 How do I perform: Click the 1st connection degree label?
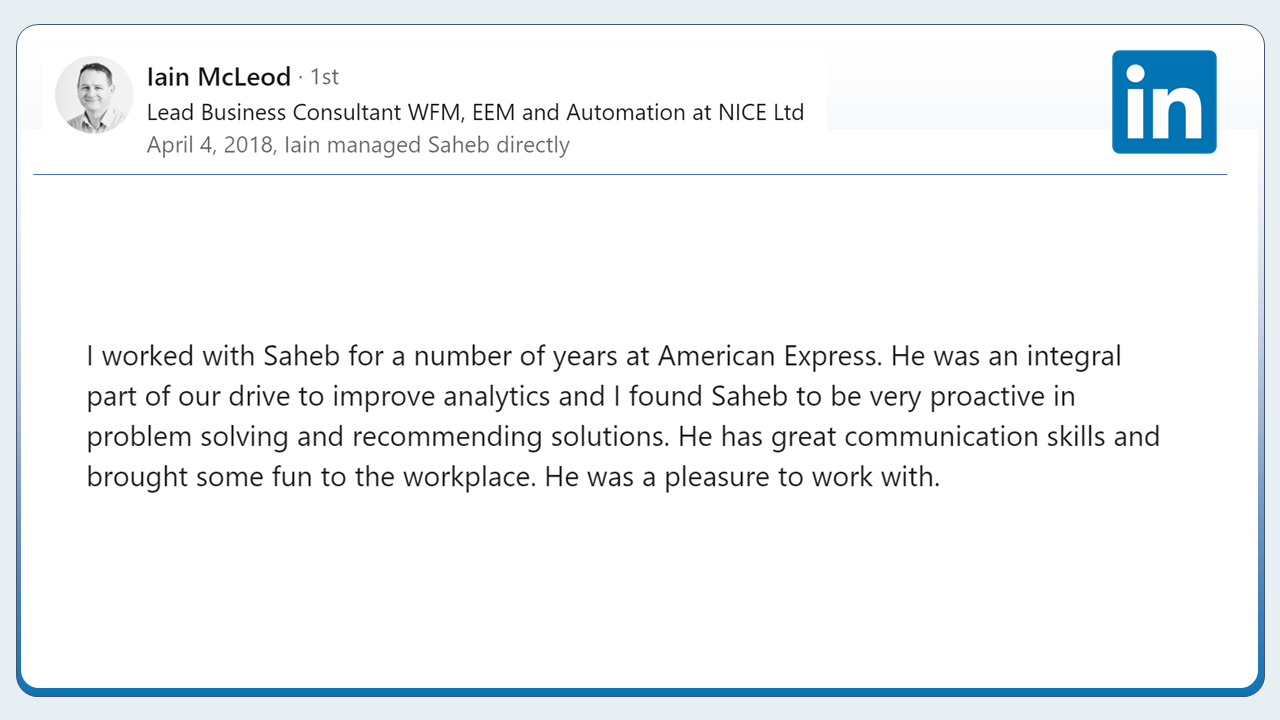pyautogui.click(x=324, y=77)
